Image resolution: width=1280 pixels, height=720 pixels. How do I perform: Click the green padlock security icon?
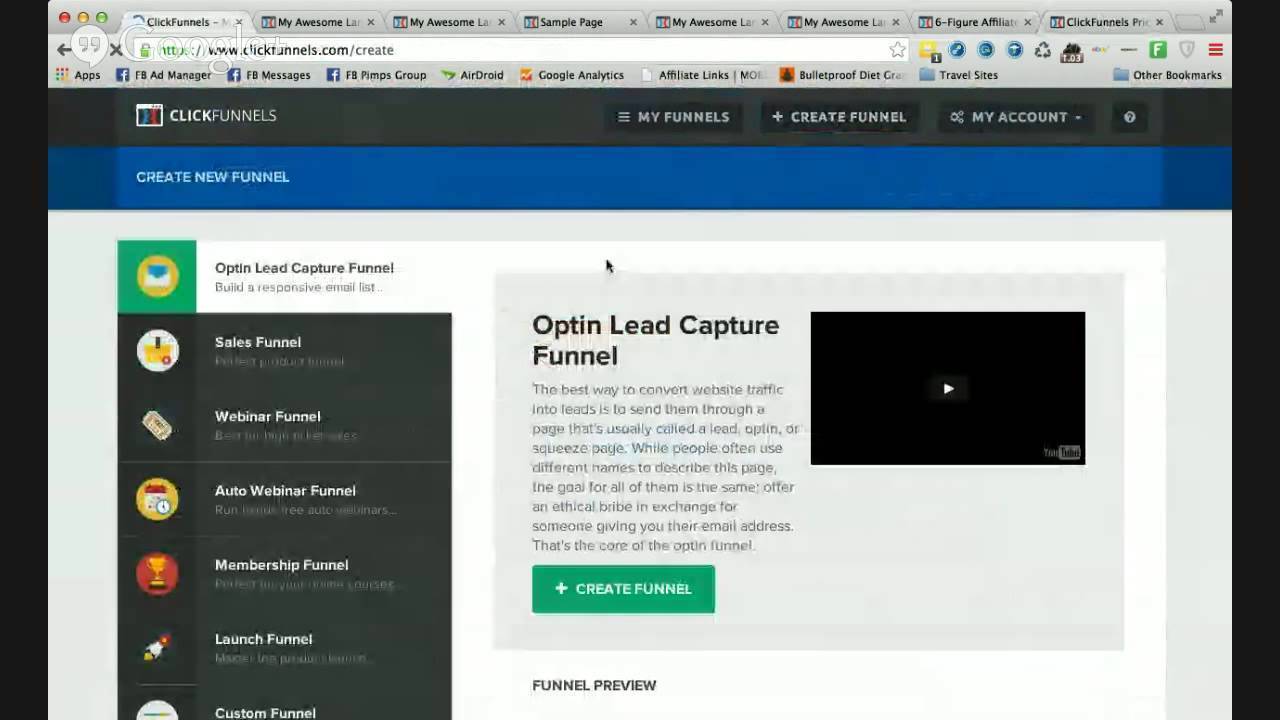click(145, 50)
